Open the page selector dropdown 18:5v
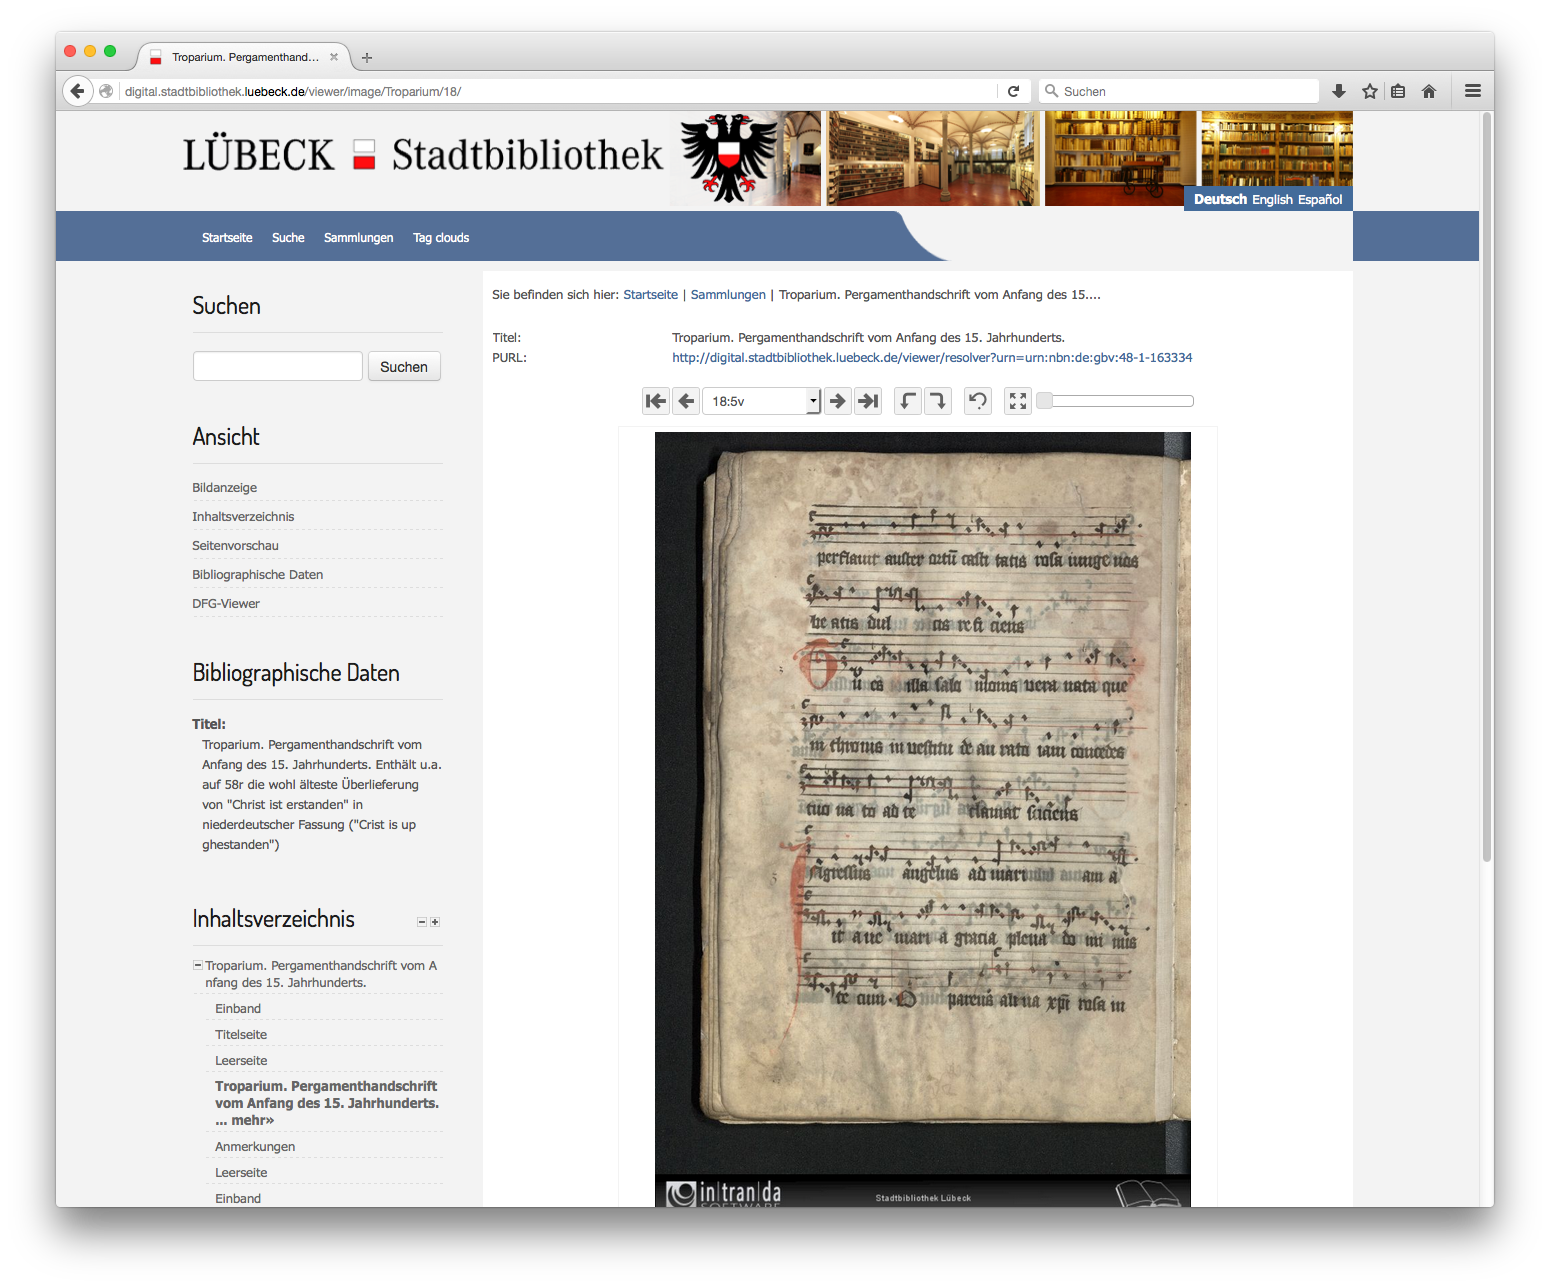The width and height of the screenshot is (1550, 1287). pyautogui.click(x=761, y=401)
